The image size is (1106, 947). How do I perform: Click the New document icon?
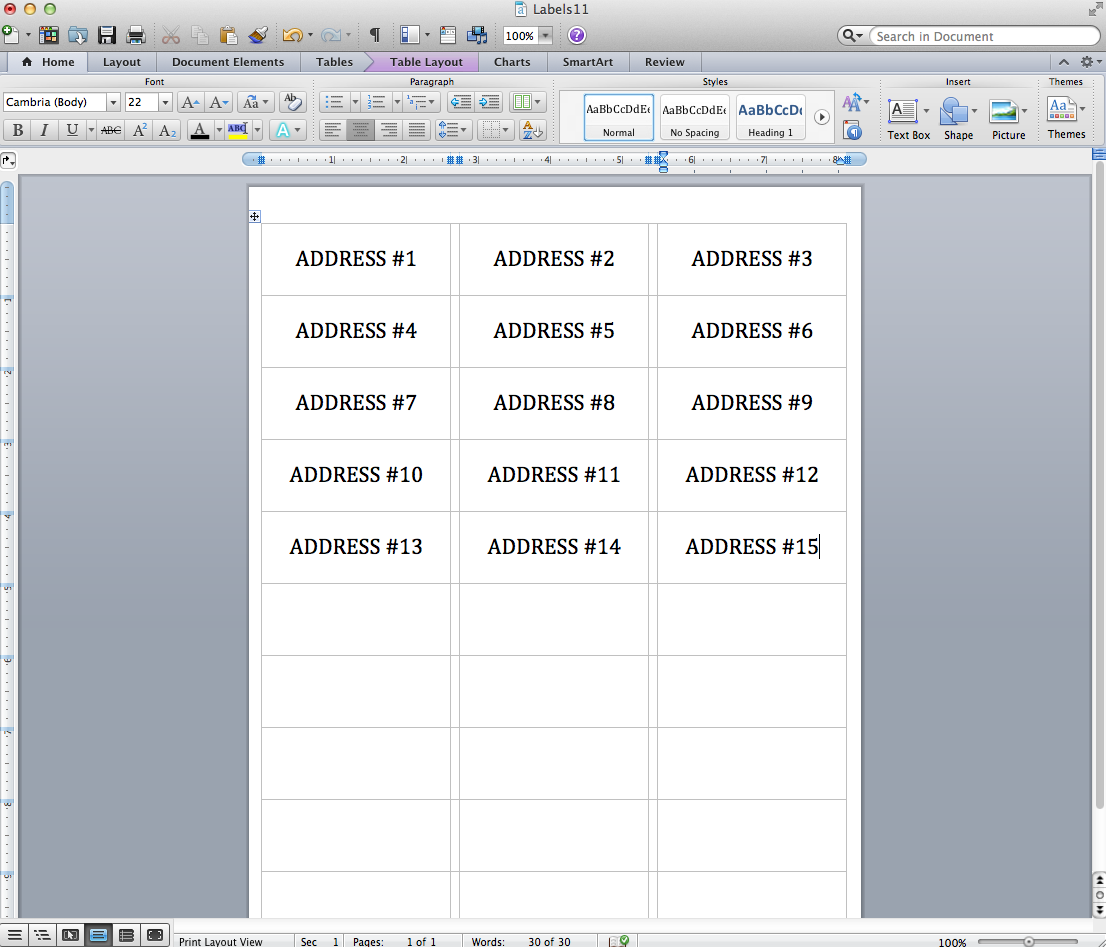(x=11, y=35)
